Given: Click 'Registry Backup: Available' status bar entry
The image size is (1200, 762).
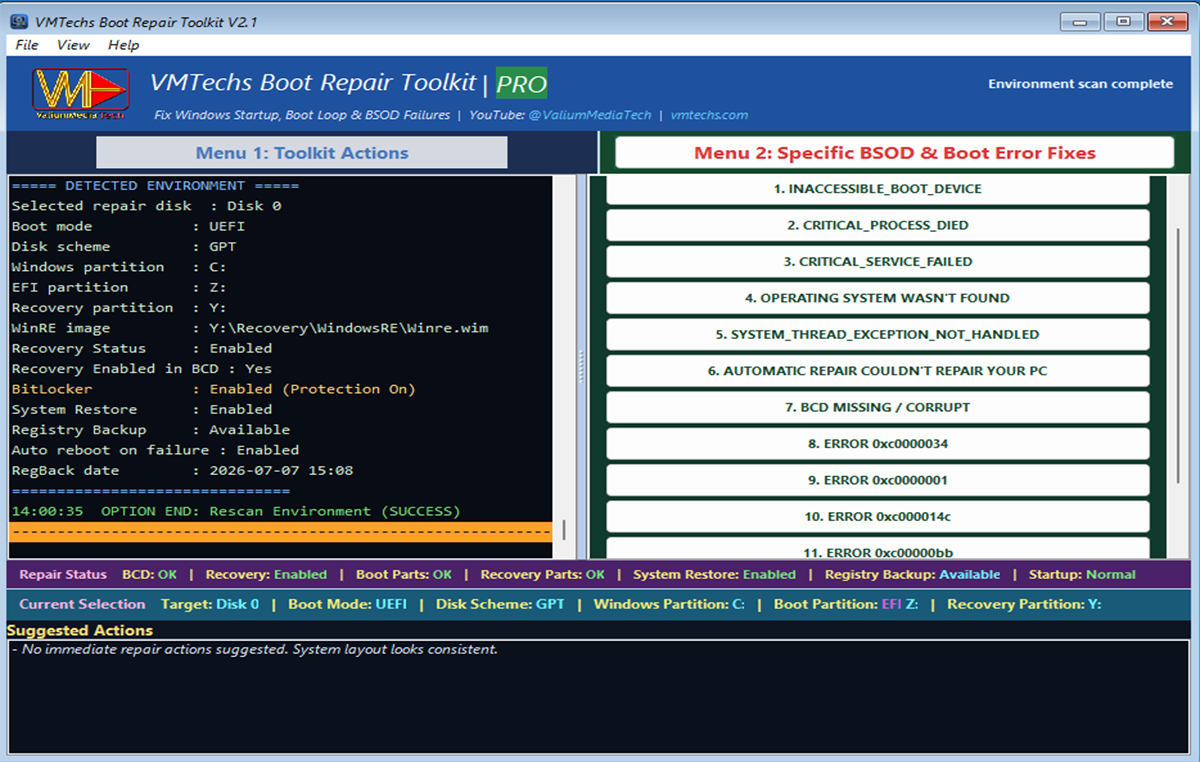Looking at the screenshot, I should click(912, 575).
